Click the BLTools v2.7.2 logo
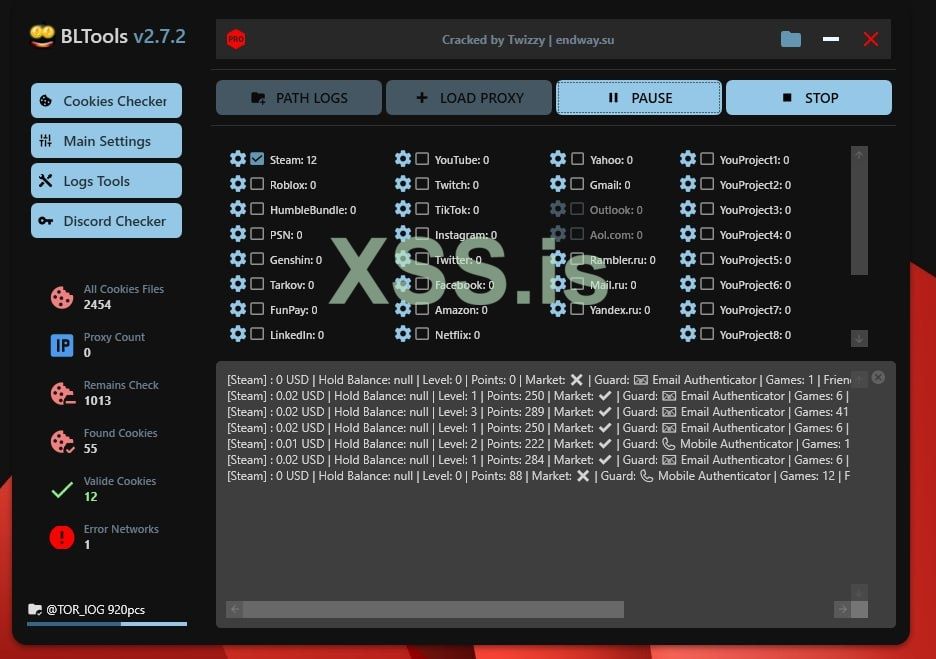 click(107, 36)
